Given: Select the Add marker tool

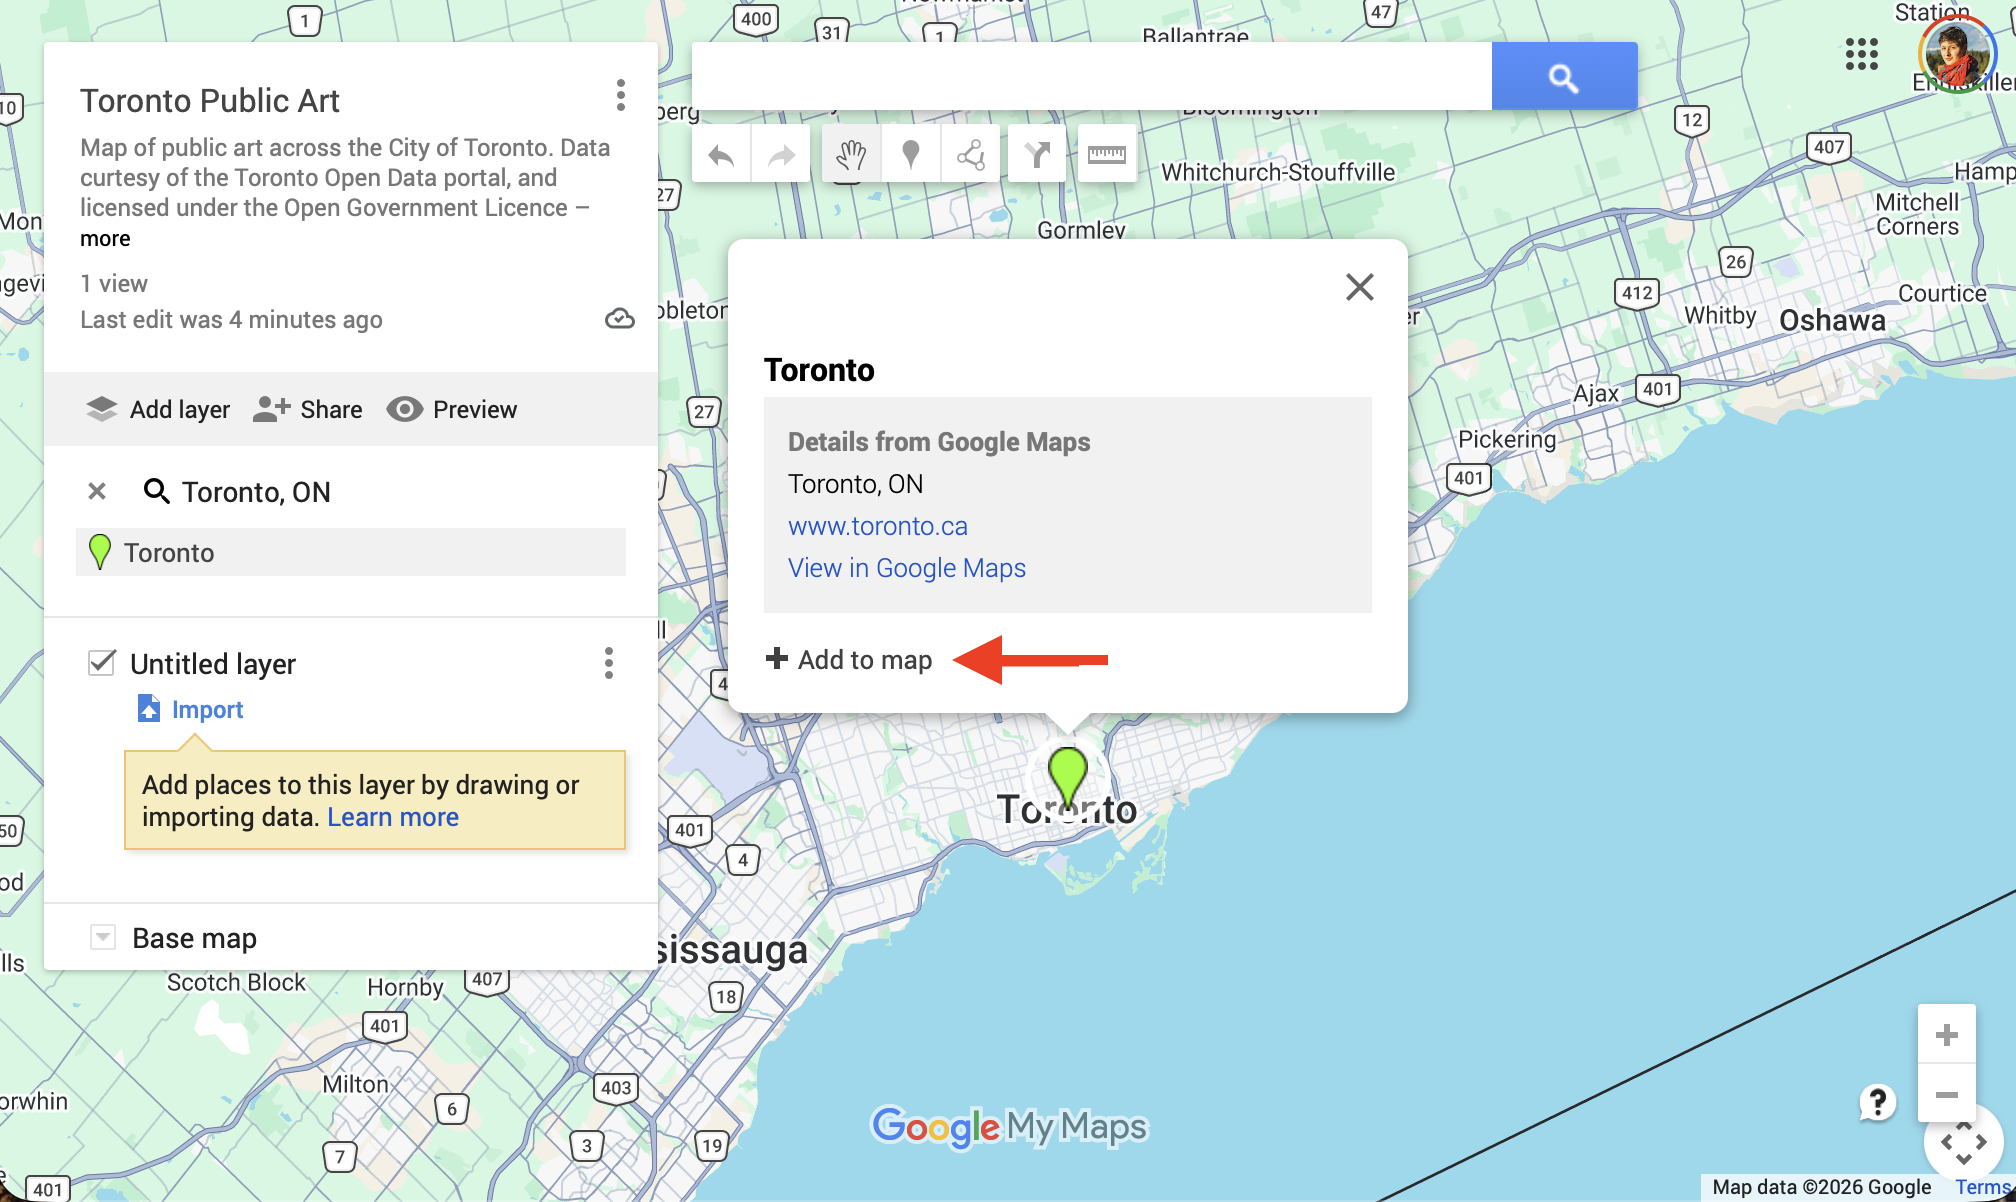Looking at the screenshot, I should tap(911, 155).
